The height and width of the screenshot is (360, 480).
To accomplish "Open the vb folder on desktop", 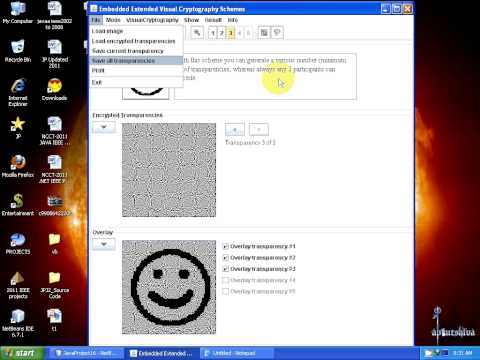I will pos(54,243).
